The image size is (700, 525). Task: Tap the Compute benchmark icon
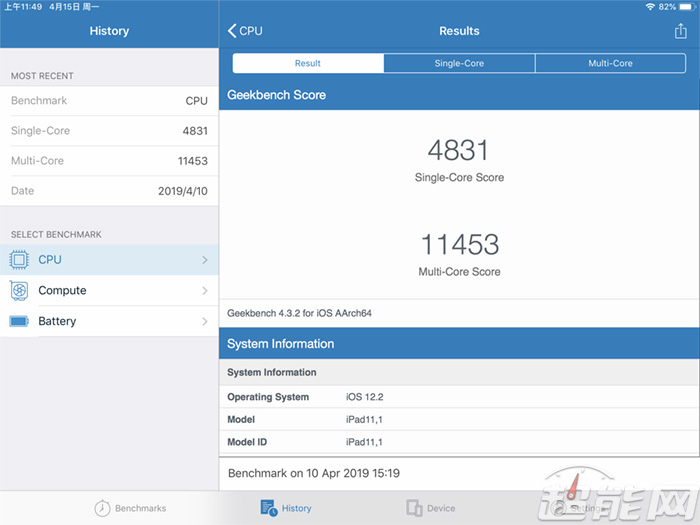click(19, 291)
